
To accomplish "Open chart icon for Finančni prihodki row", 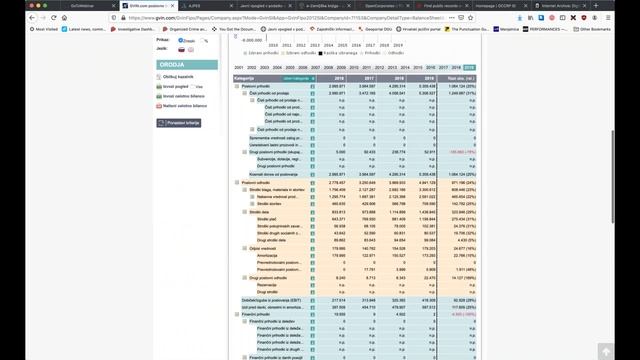I will pyautogui.click(x=312, y=315).
